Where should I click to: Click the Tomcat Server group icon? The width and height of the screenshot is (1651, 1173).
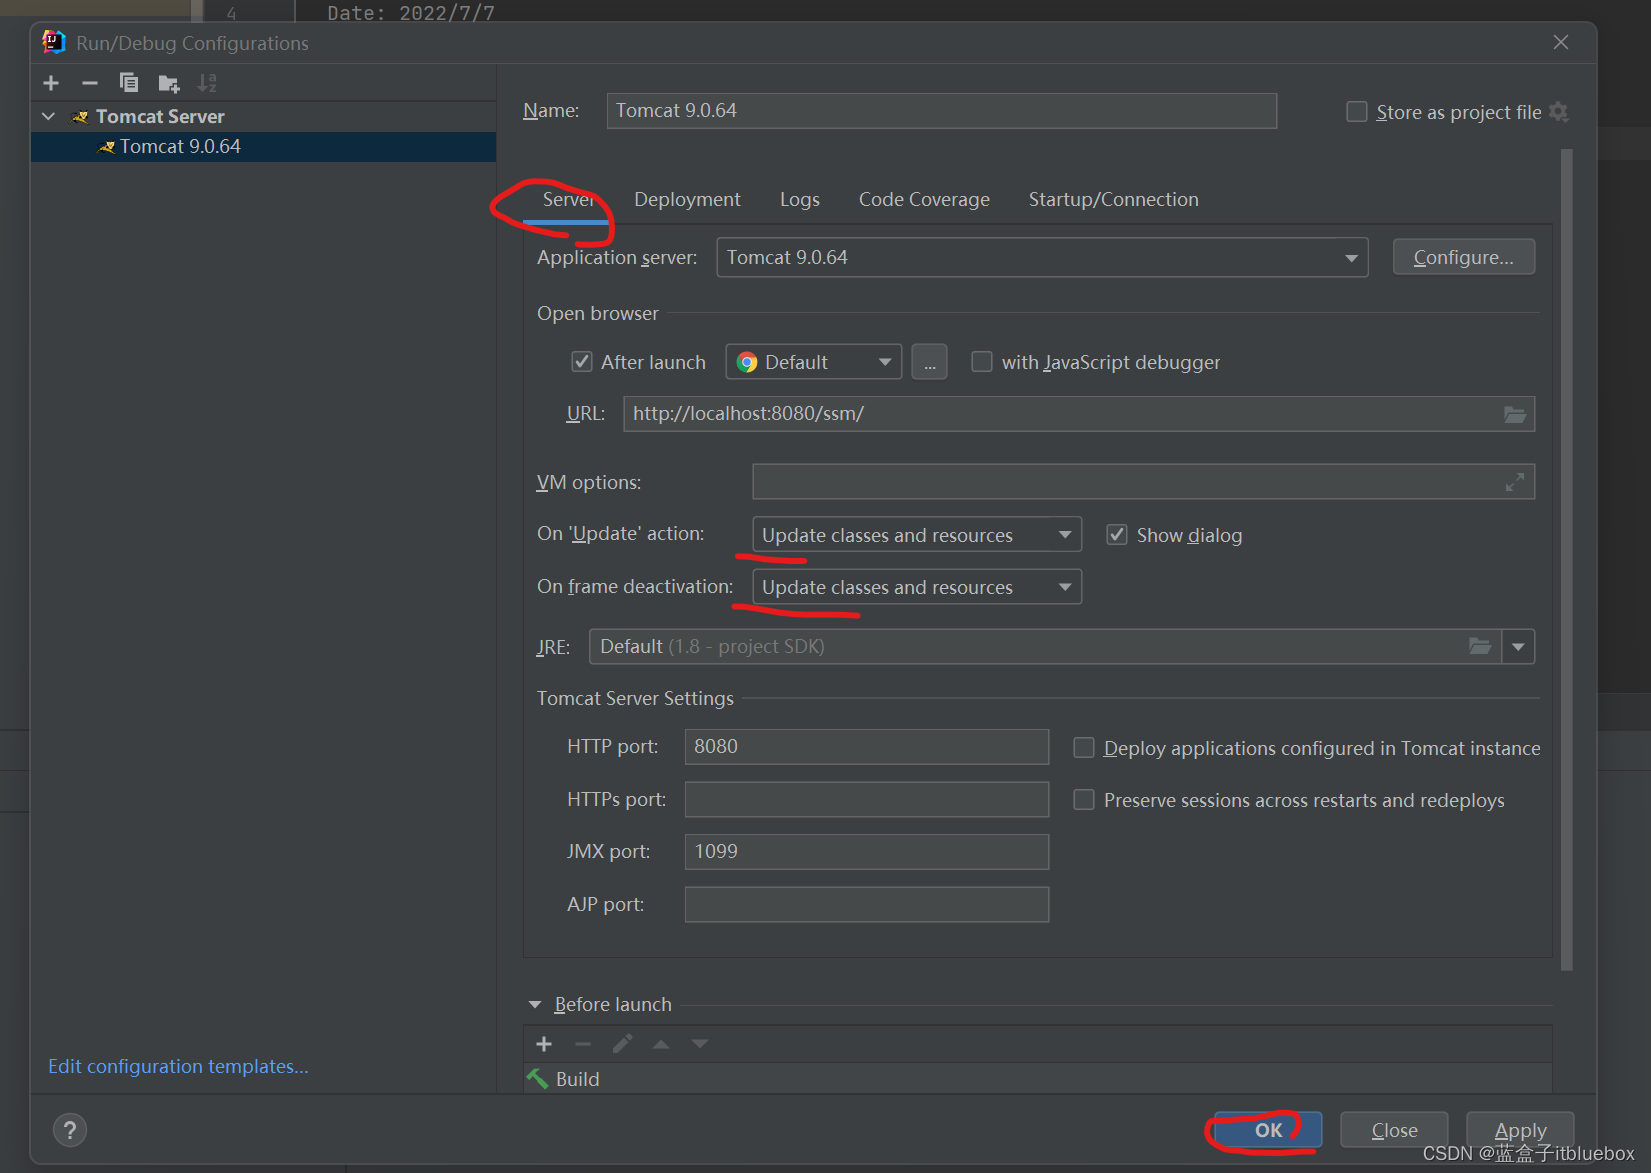(x=80, y=117)
